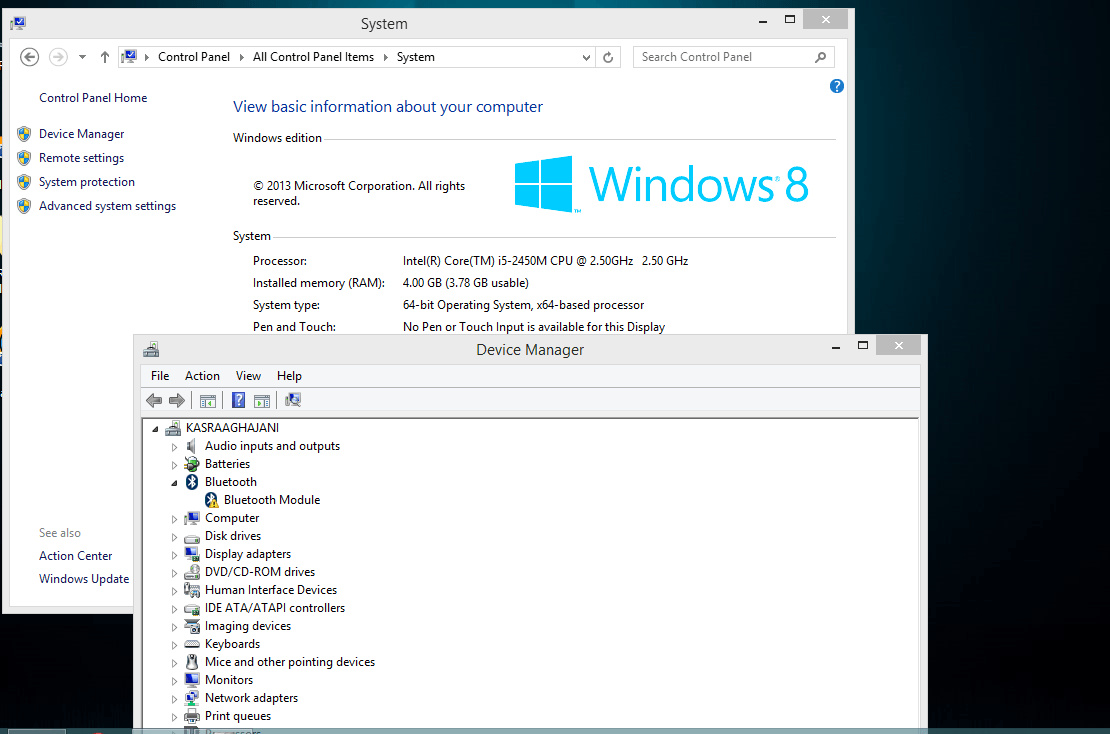Click Show/Hide console tree toolbar icon

pyautogui.click(x=207, y=401)
